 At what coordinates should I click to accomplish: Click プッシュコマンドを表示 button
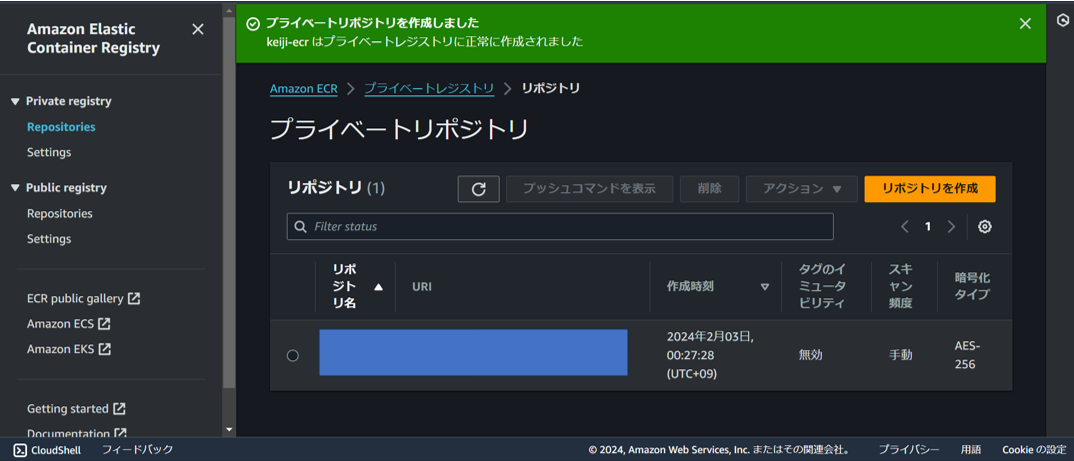[589, 189]
